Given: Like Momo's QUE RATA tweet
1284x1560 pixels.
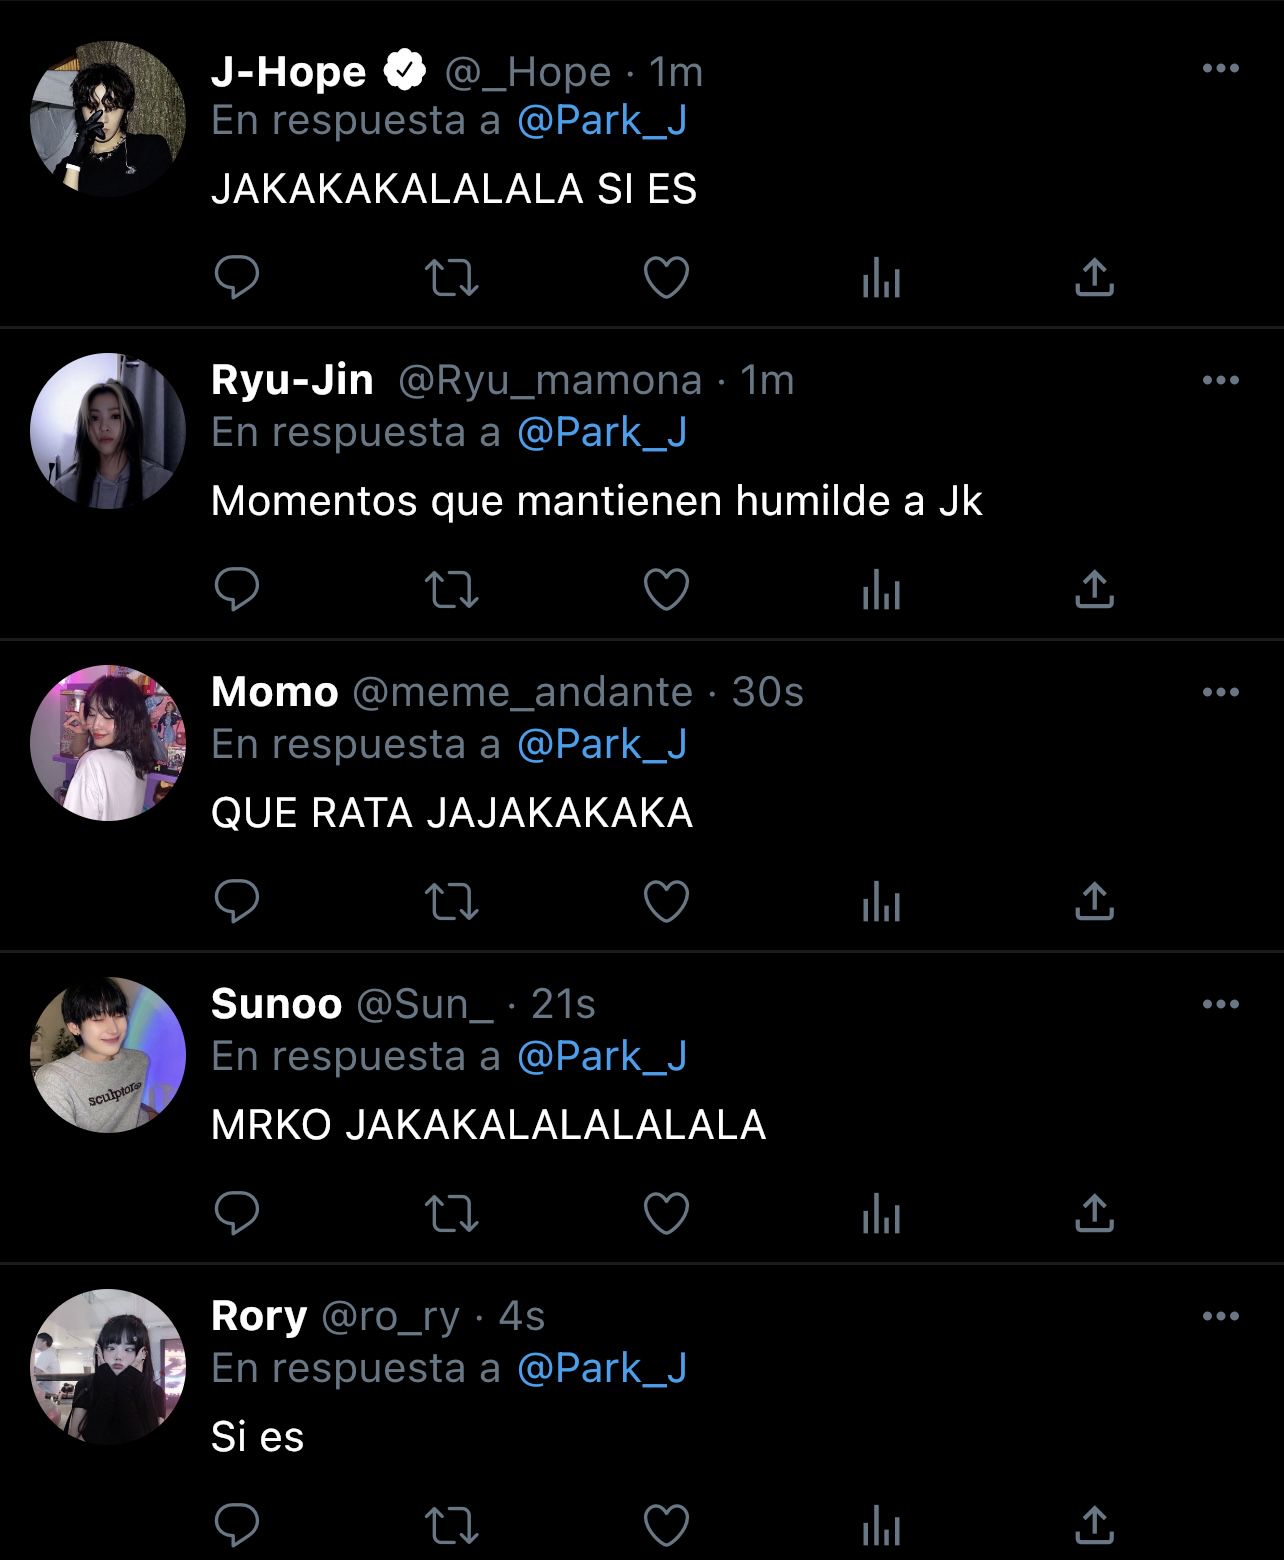Looking at the screenshot, I should (666, 902).
